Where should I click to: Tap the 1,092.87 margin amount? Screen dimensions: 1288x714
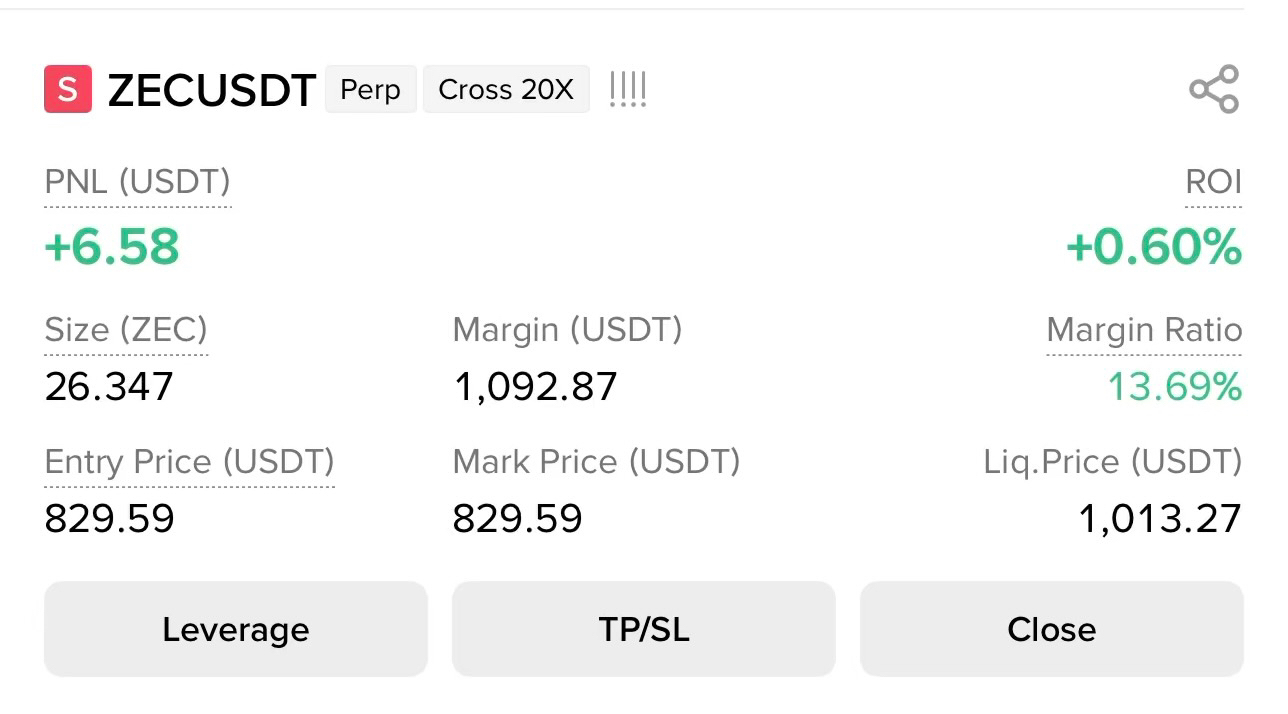coord(535,386)
